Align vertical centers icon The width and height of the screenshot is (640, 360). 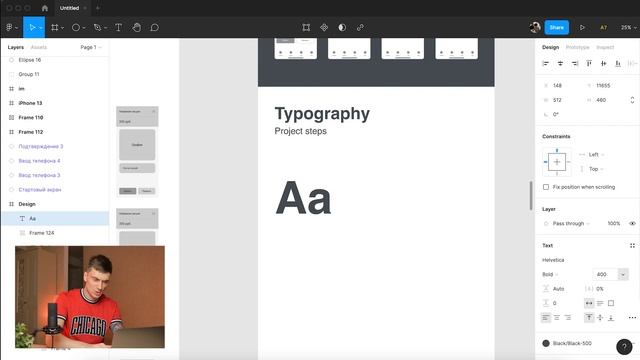(x=604, y=63)
